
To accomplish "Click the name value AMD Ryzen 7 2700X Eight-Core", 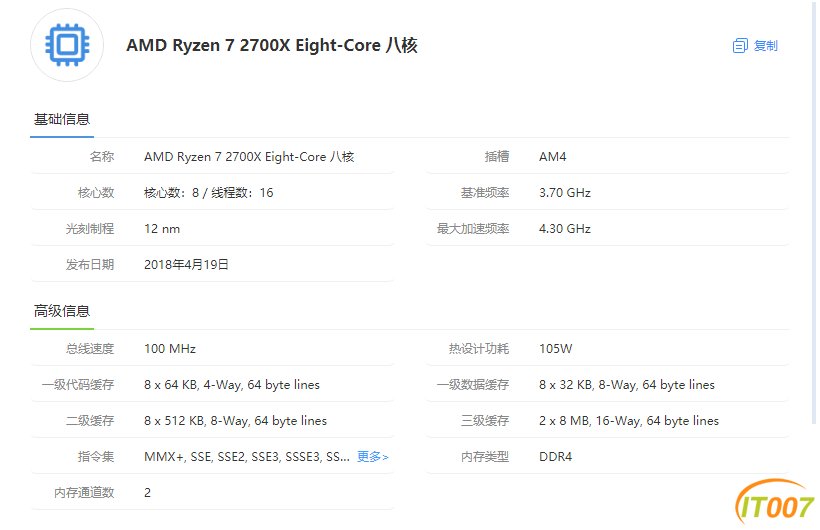I will (x=249, y=156).
